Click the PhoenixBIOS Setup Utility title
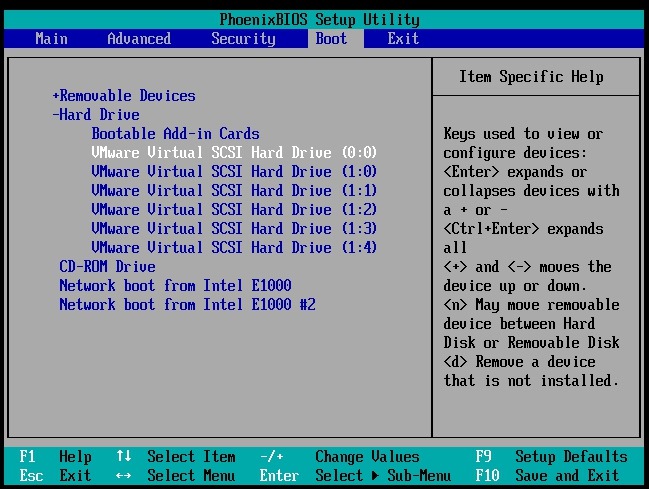The height and width of the screenshot is (489, 649). click(x=320, y=19)
